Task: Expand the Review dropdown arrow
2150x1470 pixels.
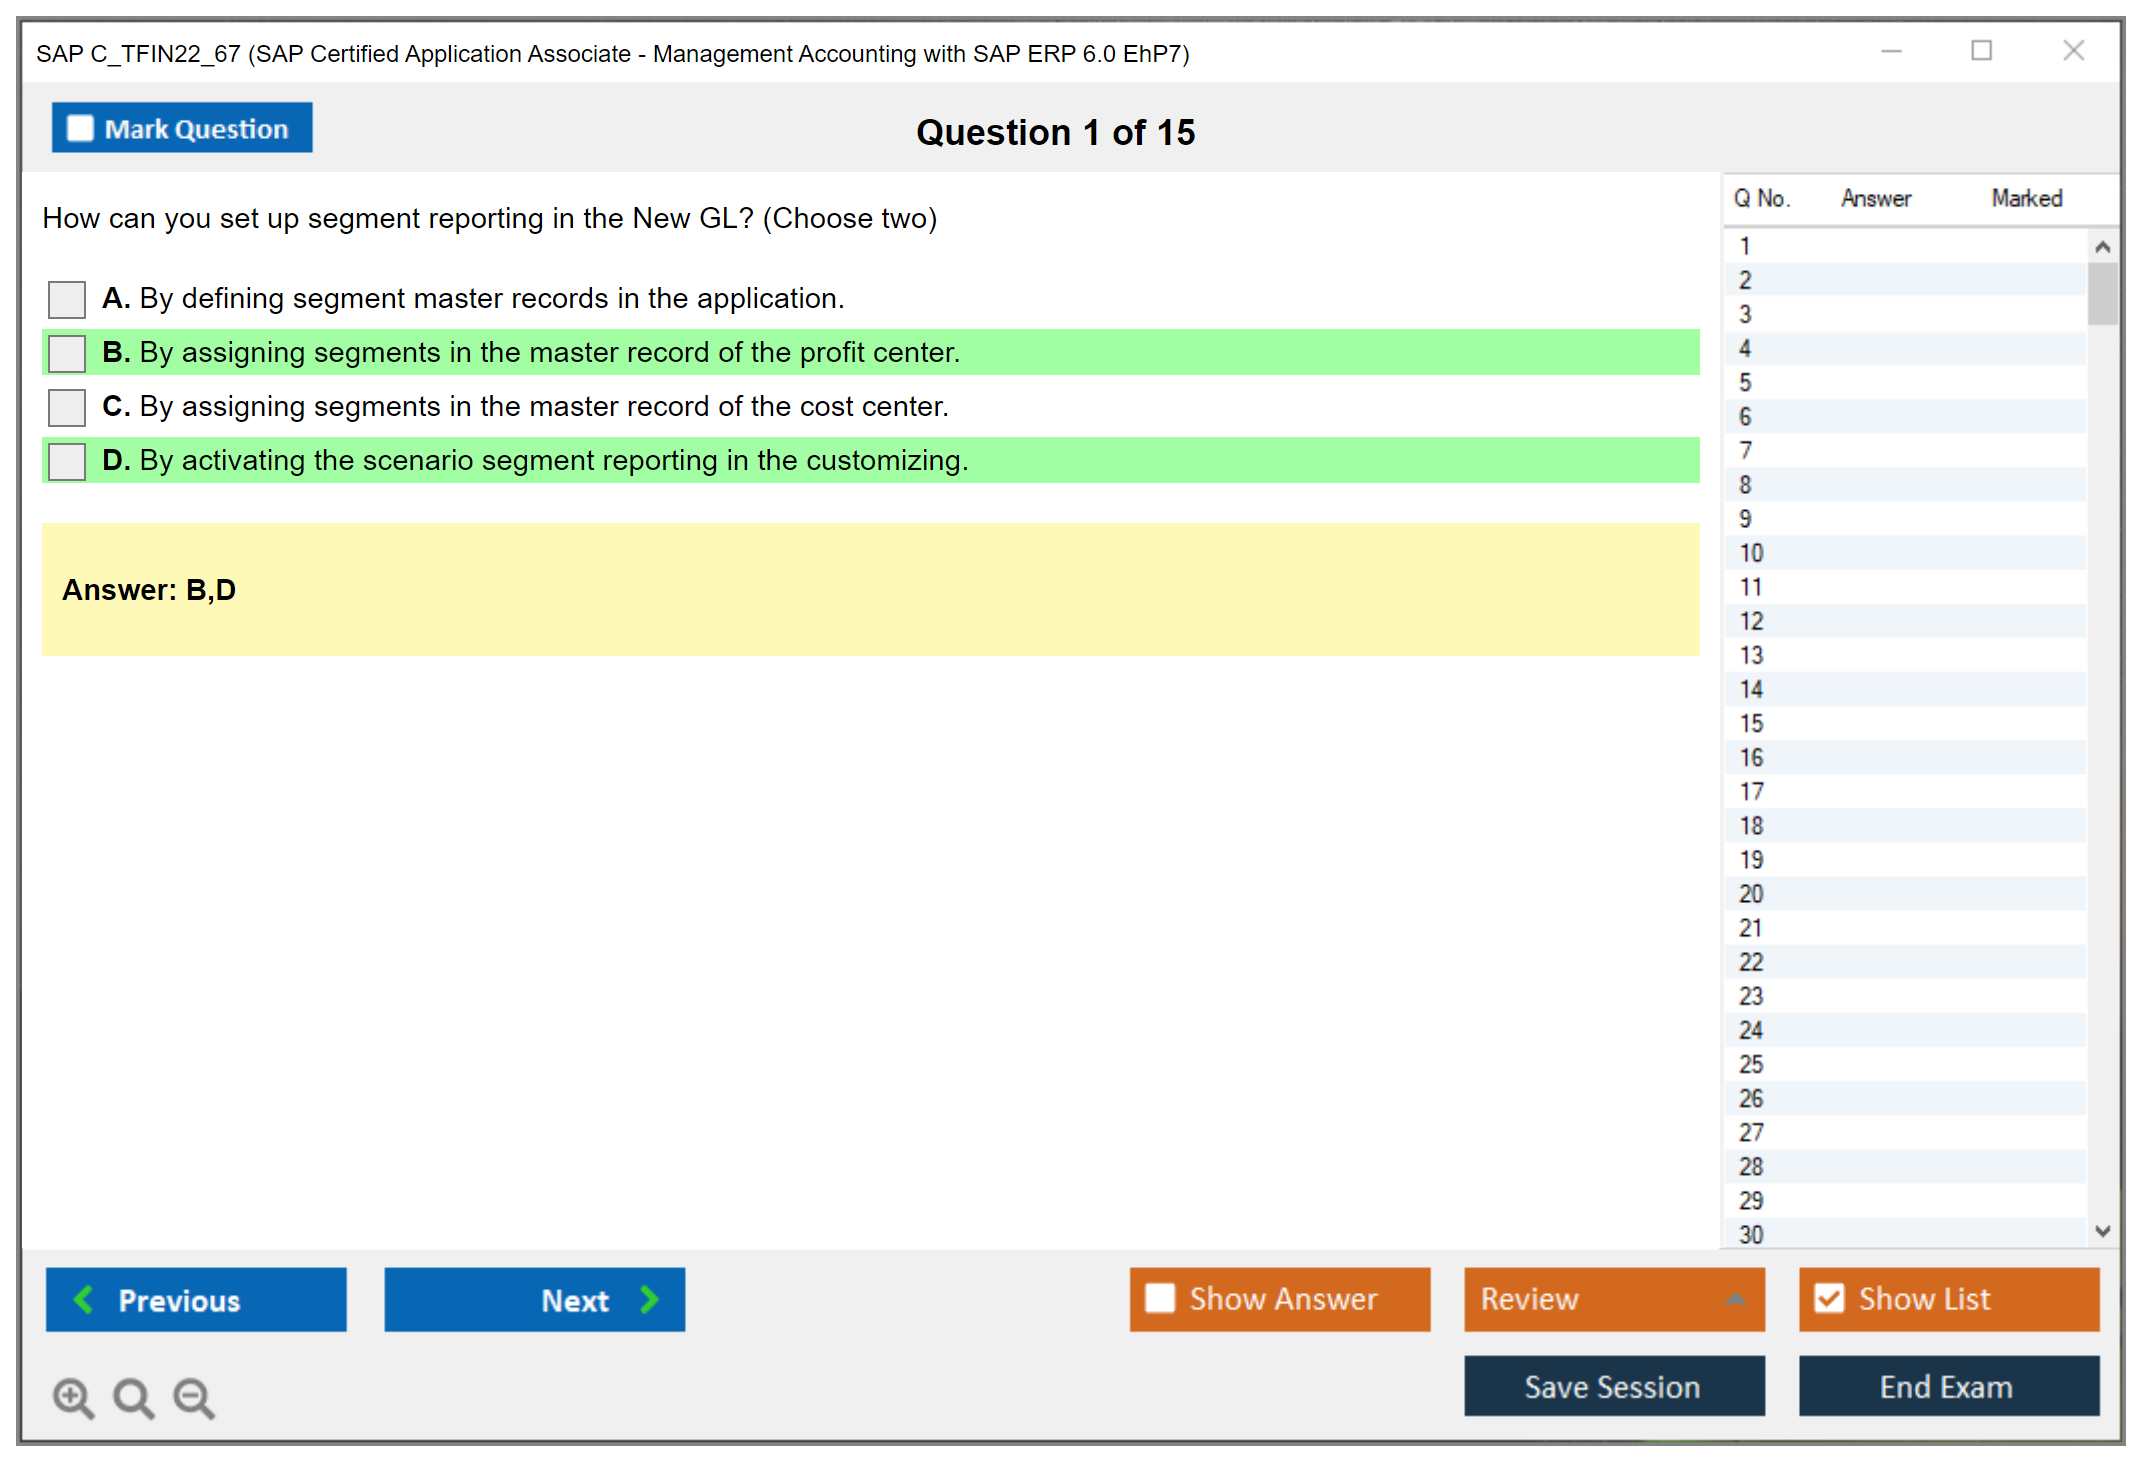Action: [1736, 1299]
